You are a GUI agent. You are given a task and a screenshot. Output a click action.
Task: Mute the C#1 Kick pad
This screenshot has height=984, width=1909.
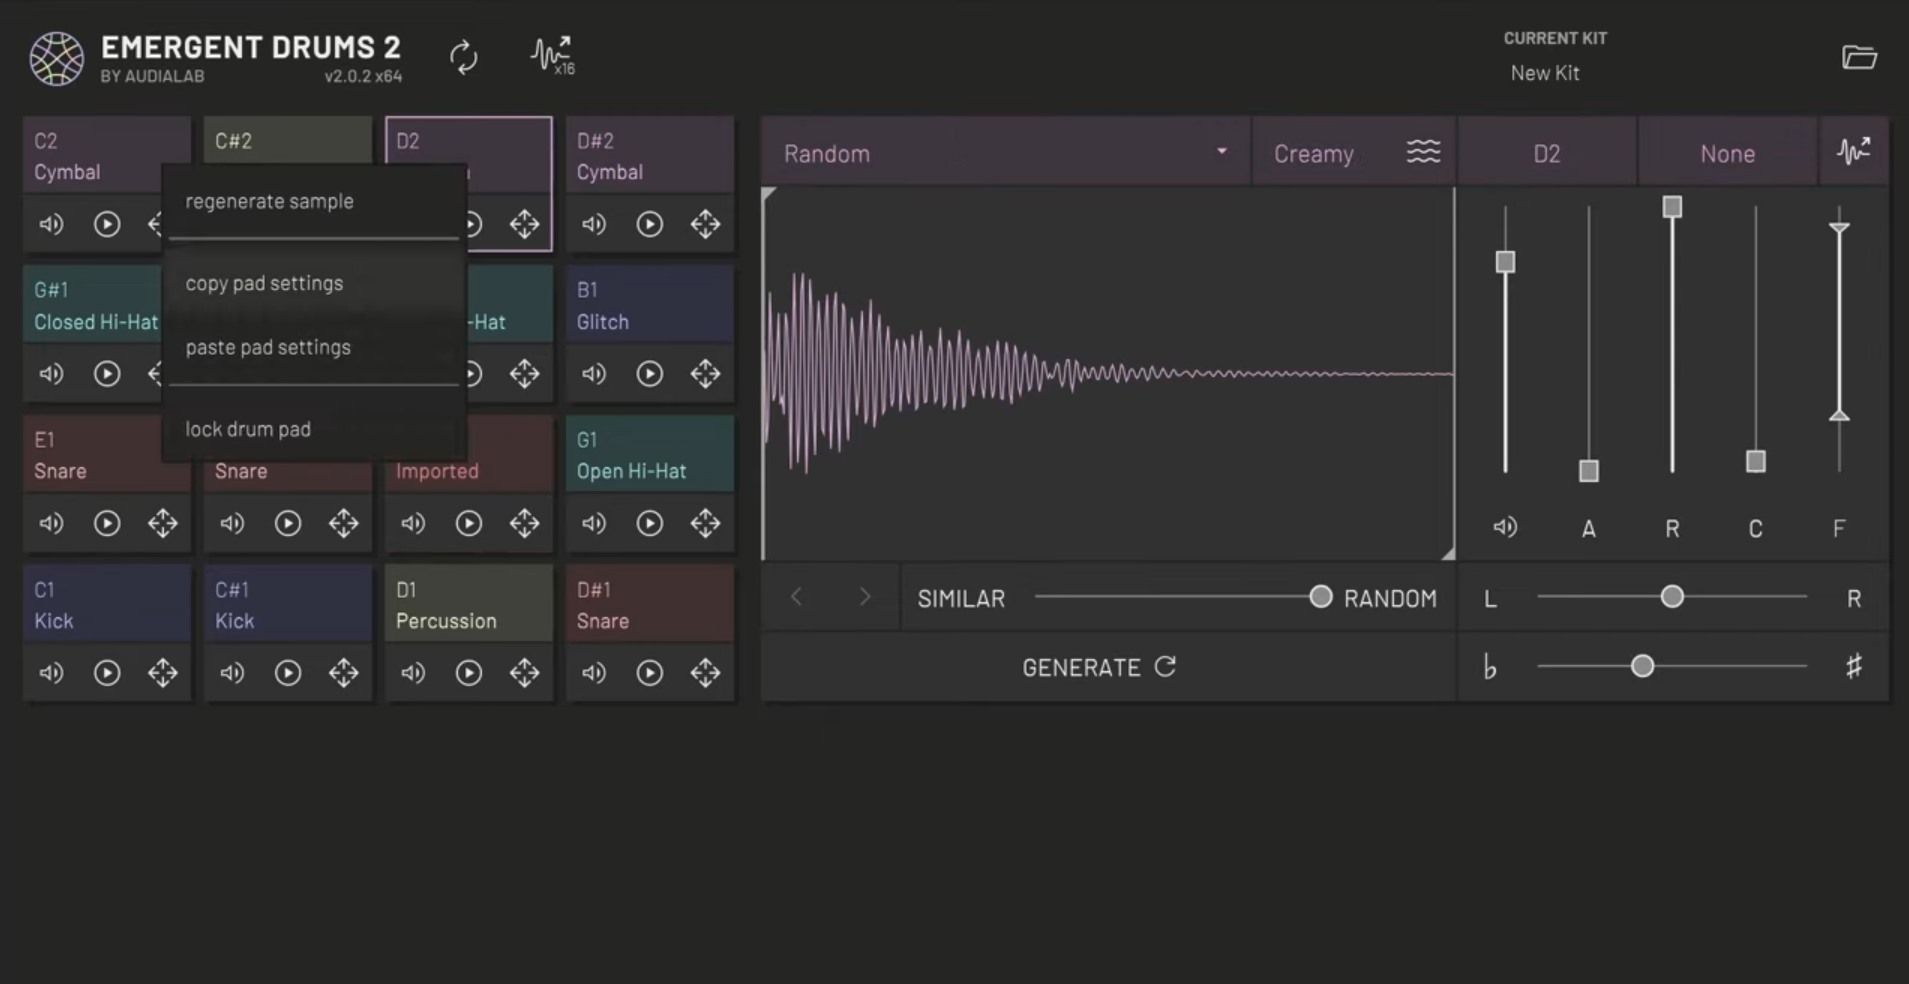point(232,673)
